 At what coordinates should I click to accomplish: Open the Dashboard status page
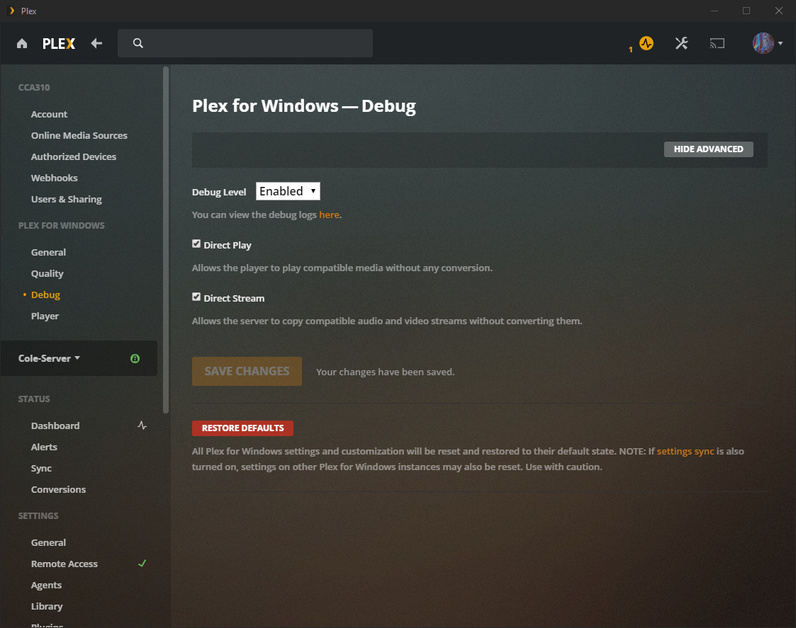55,426
